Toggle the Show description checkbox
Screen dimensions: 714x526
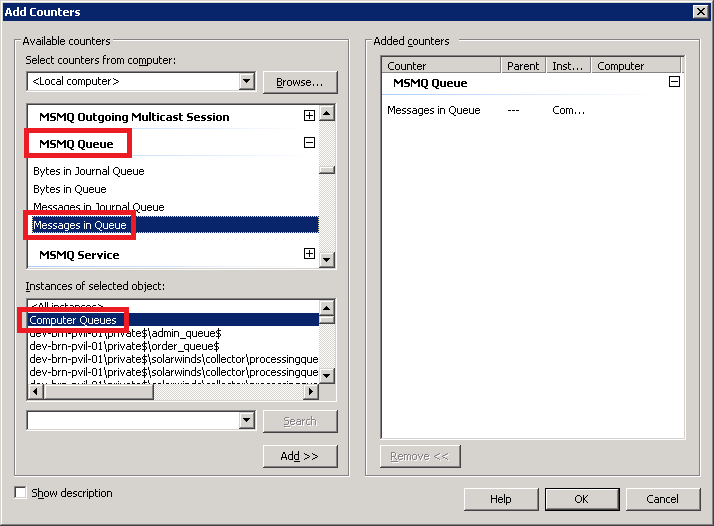click(x=20, y=492)
